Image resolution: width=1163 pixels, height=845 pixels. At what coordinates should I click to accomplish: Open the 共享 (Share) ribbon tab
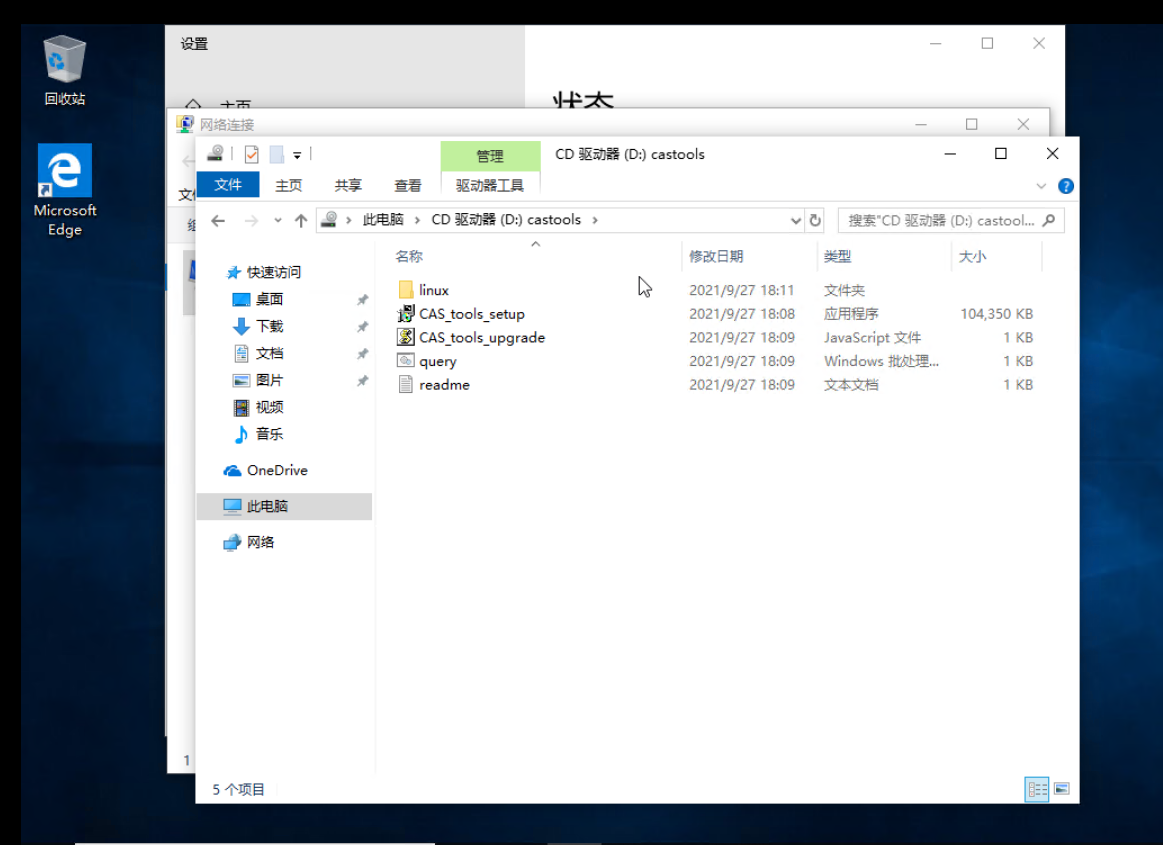click(x=348, y=185)
